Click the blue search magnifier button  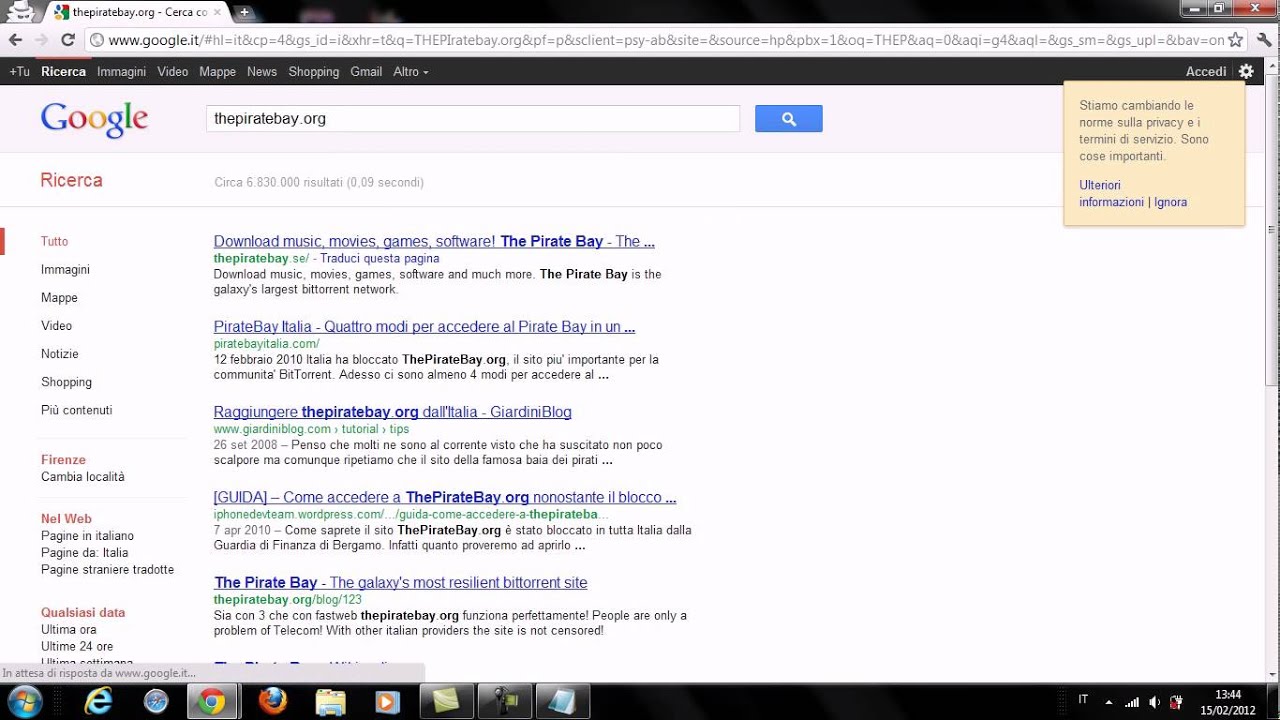pyautogui.click(x=788, y=119)
